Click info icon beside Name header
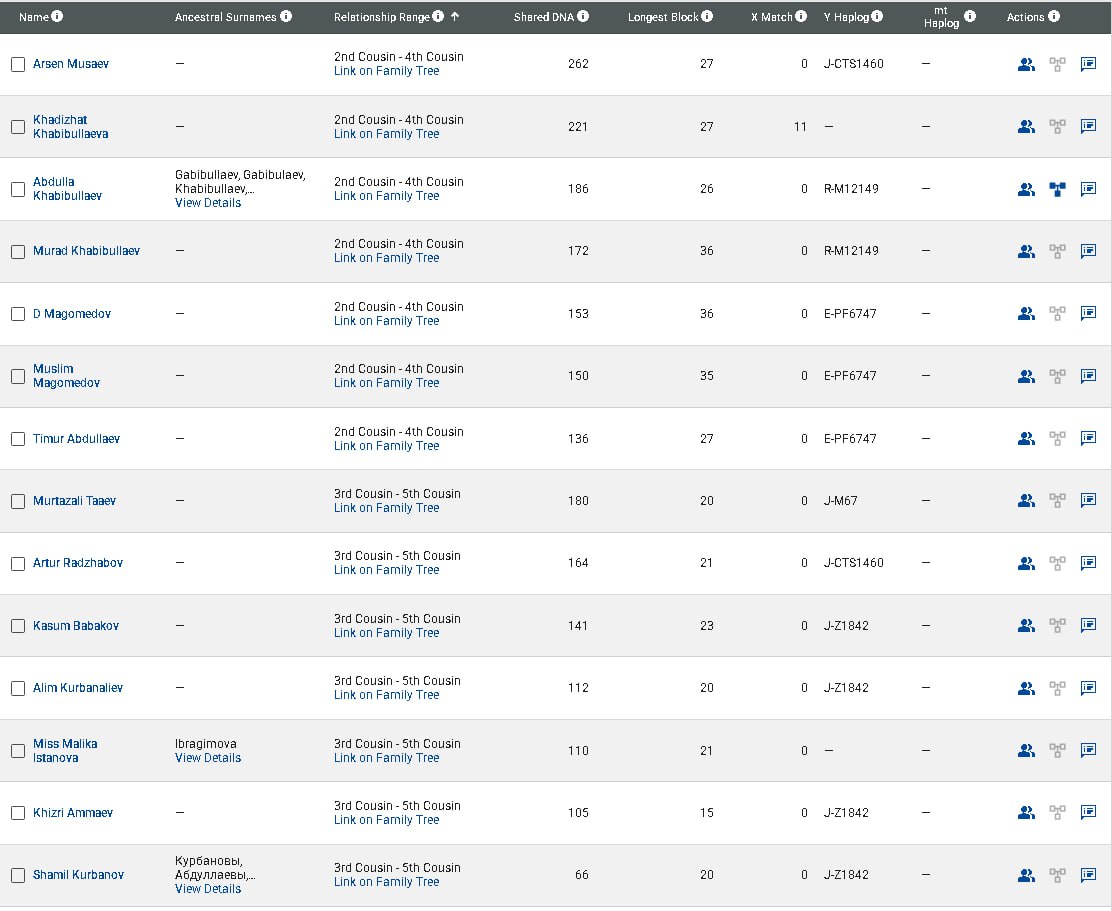This screenshot has height=911, width=1112. (57, 16)
